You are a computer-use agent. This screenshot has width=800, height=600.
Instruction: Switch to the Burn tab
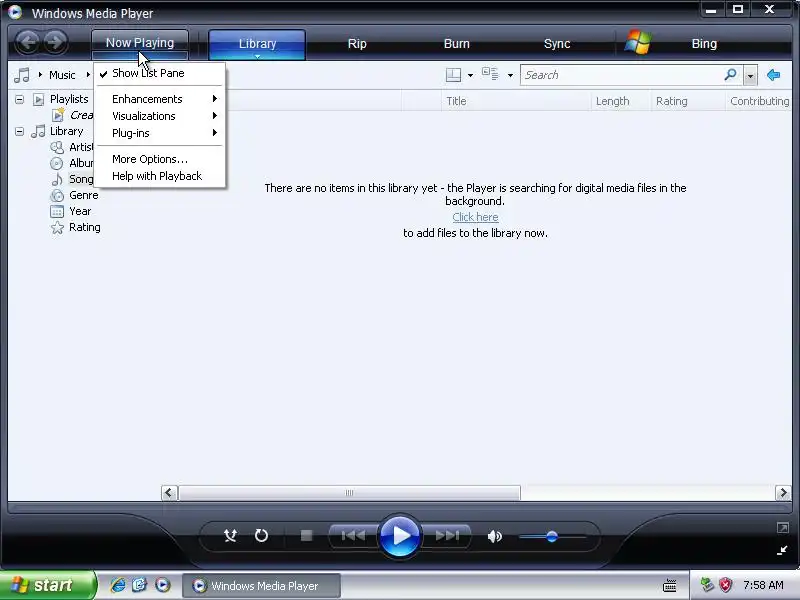(x=457, y=43)
